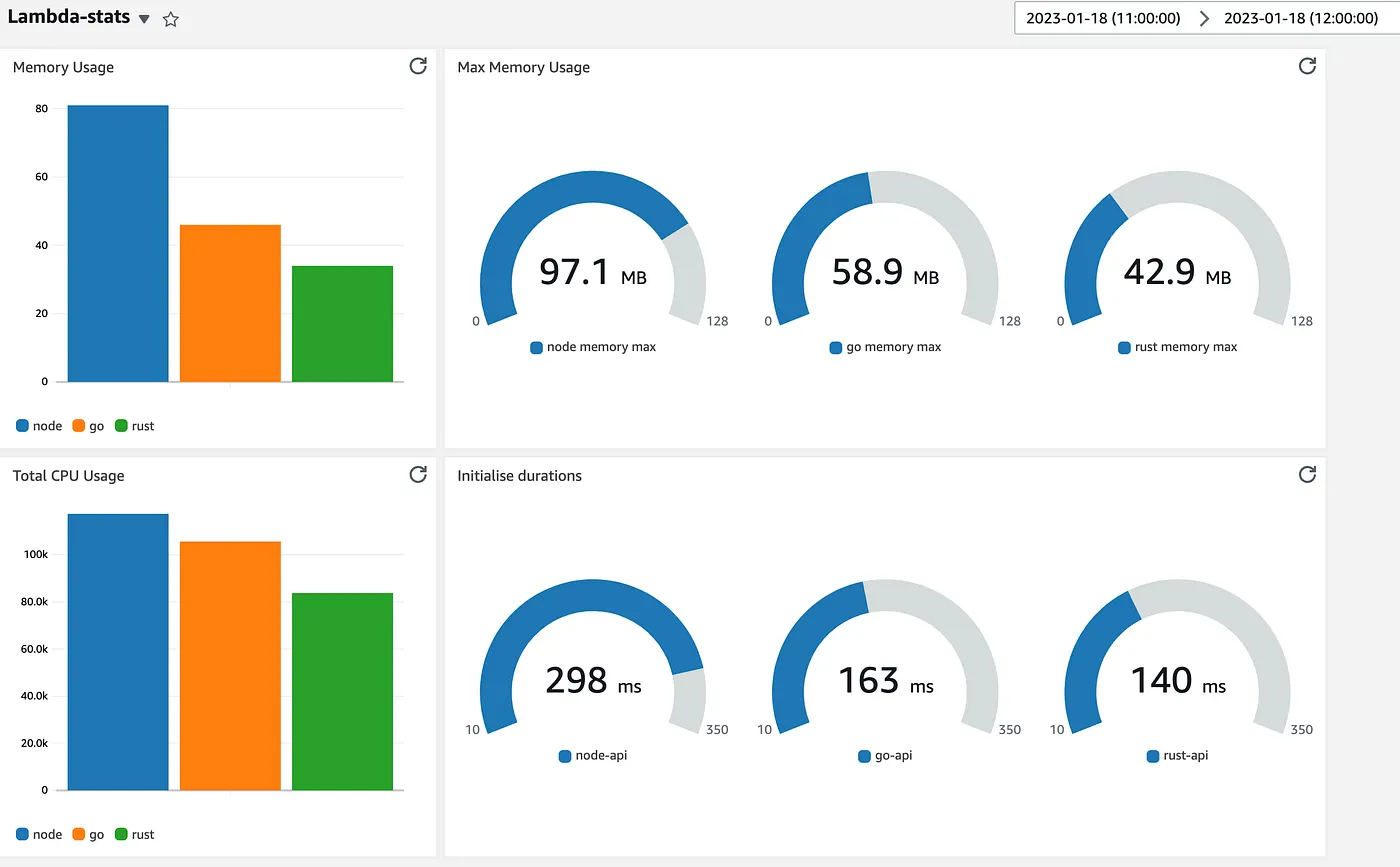
Task: Click the rust memory max legend entry
Action: (x=1178, y=347)
